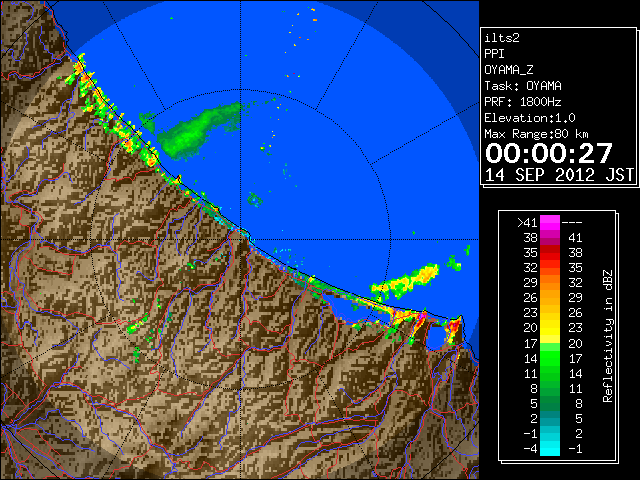Click the 00:00:27 timestamp
Viewport: 640px width, 480px height.
(549, 153)
